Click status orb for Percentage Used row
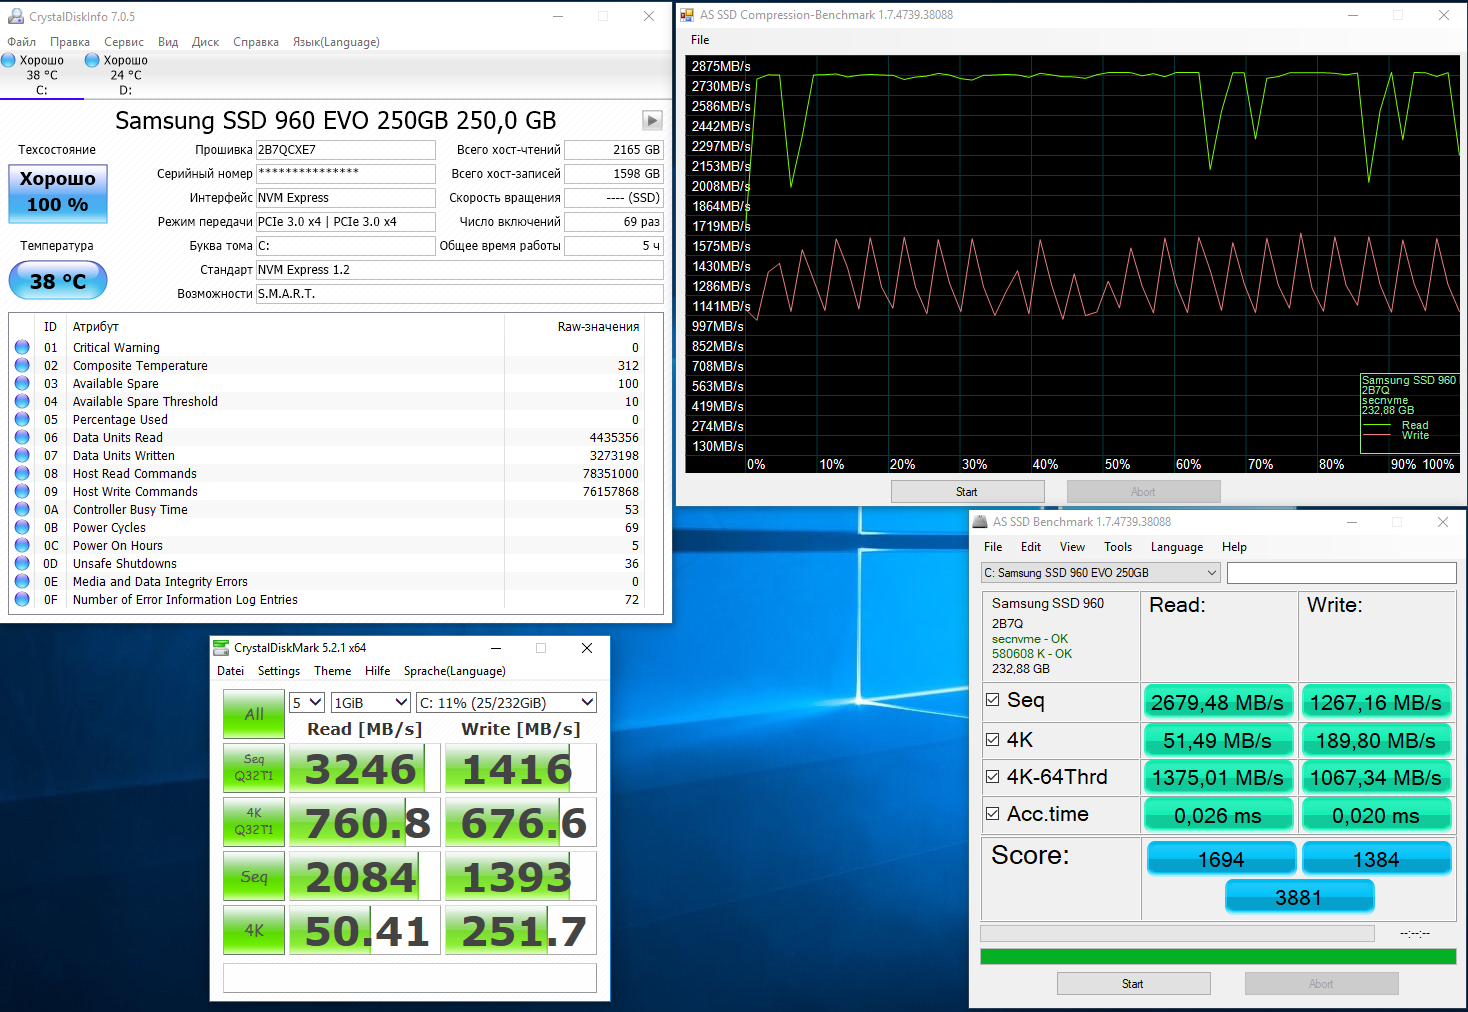This screenshot has height=1012, width=1468. [22, 419]
